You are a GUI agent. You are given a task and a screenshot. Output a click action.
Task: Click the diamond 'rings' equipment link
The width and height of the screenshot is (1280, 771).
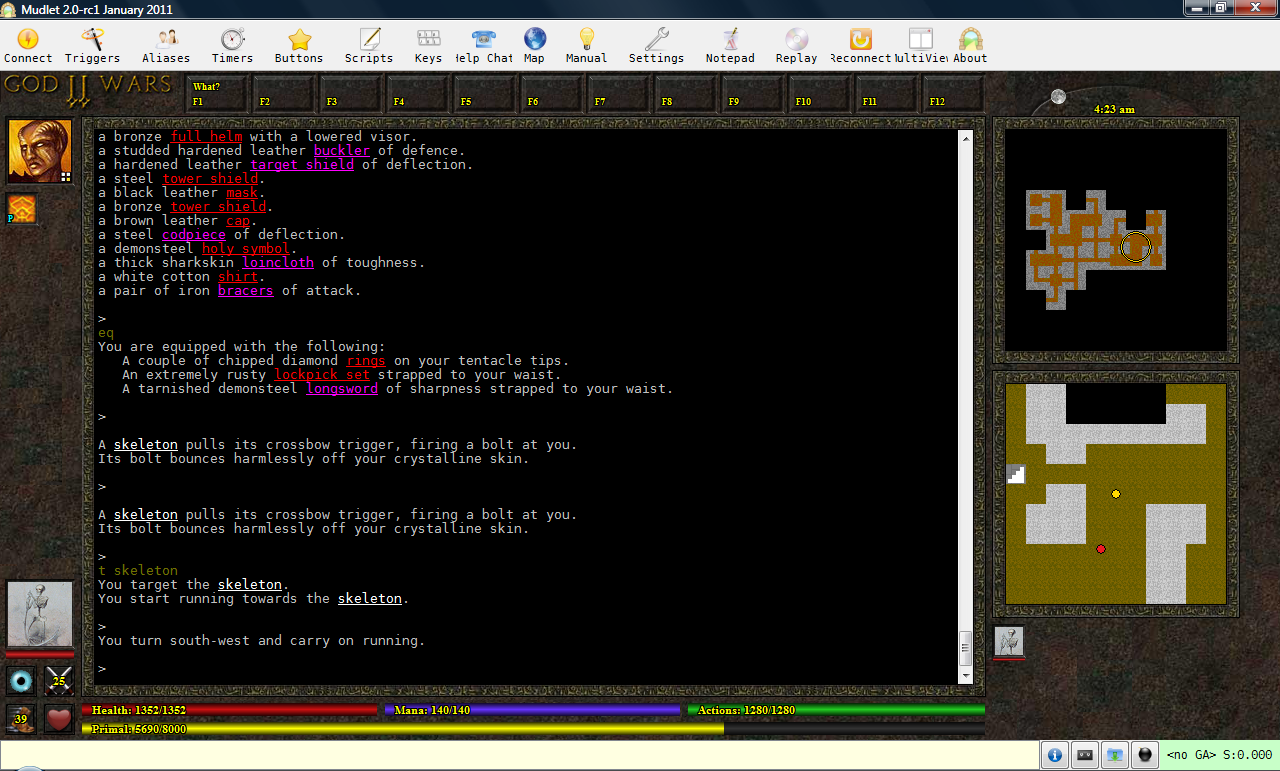(366, 361)
